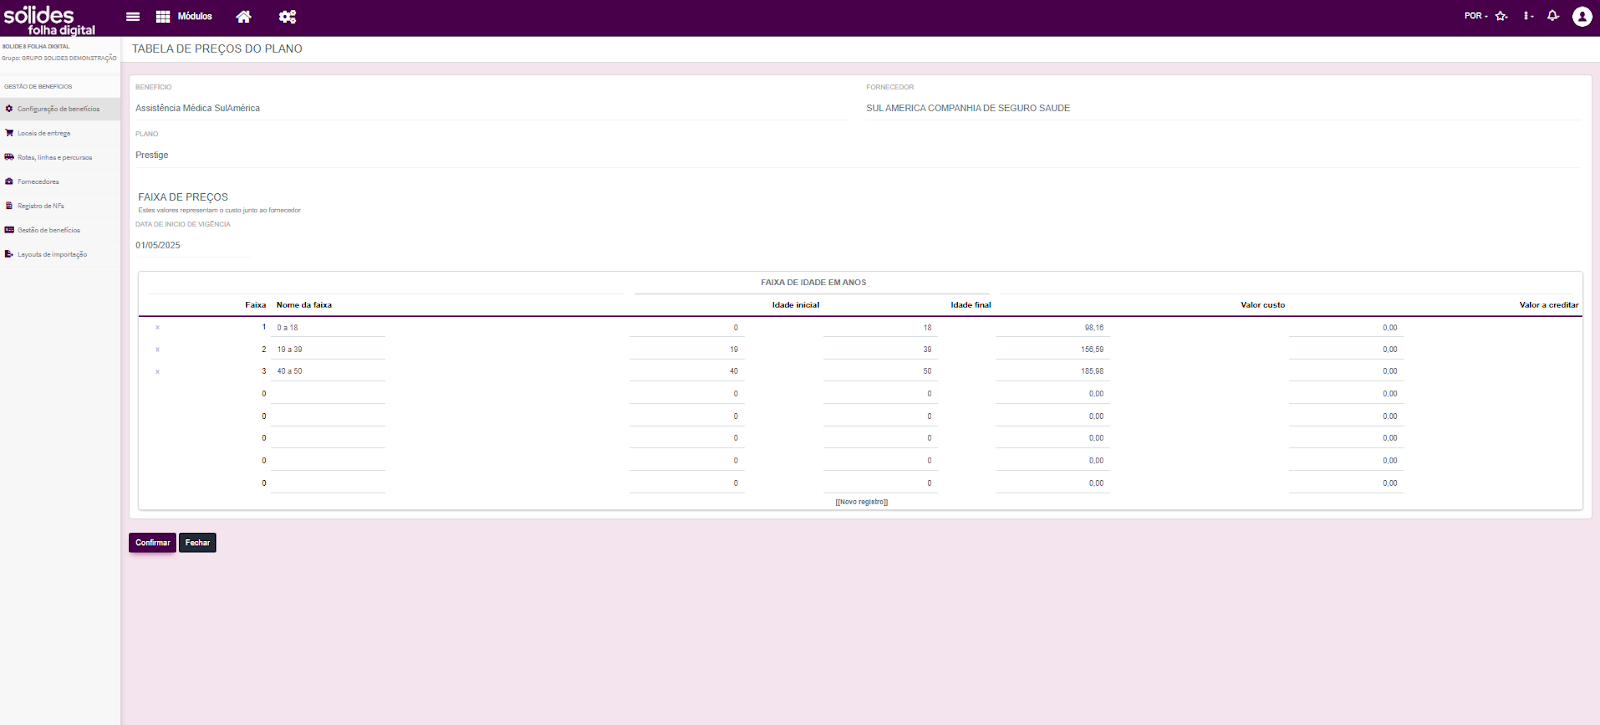Image resolution: width=1600 pixels, height=725 pixels.
Task: Click the Confirmar button
Action: pos(152,543)
